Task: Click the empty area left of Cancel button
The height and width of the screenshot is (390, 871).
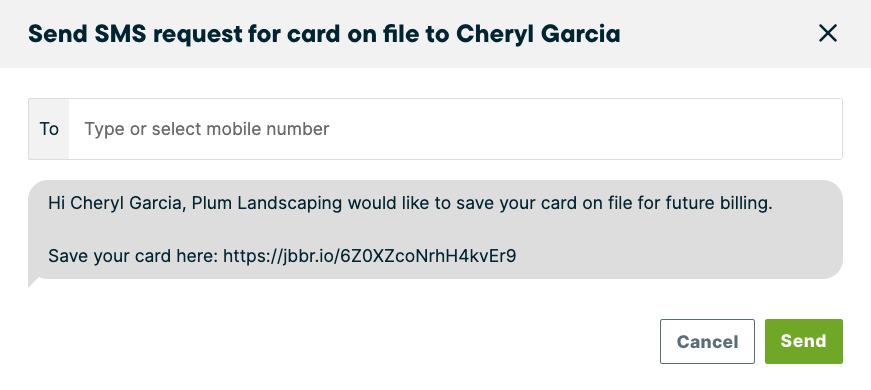Action: 344,341
